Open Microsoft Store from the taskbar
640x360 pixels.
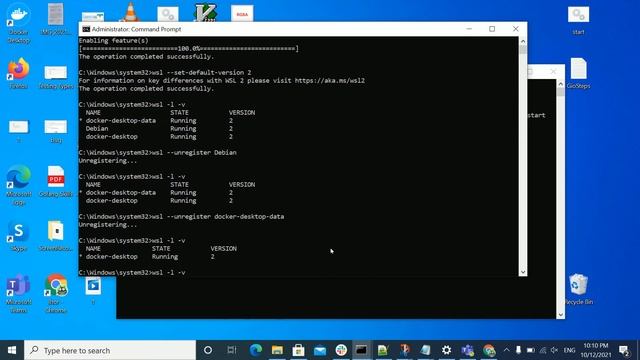click(x=298, y=350)
